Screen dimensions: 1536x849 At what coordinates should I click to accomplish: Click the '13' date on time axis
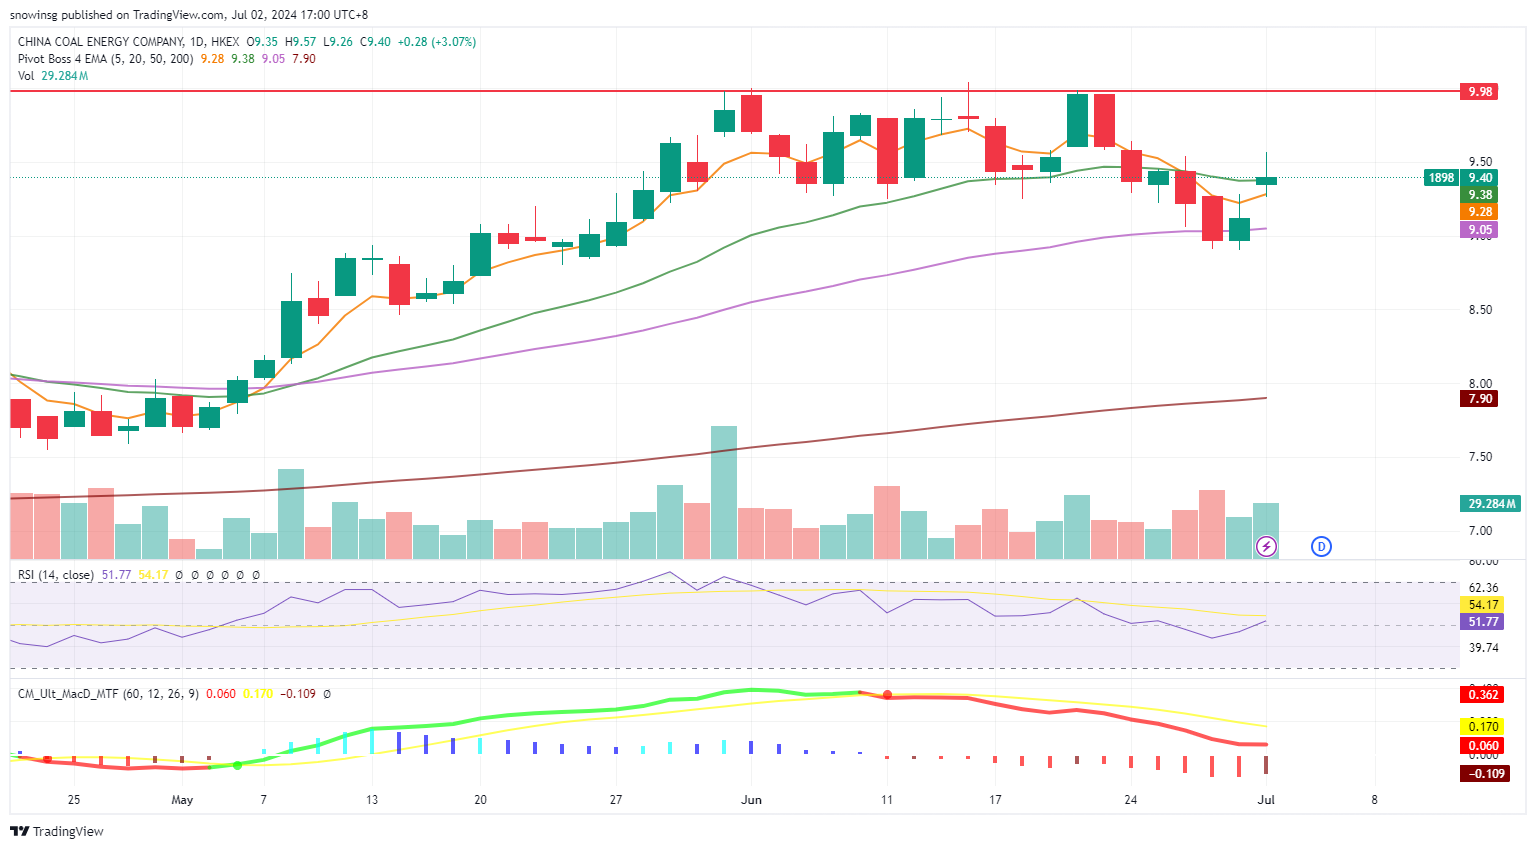click(372, 800)
